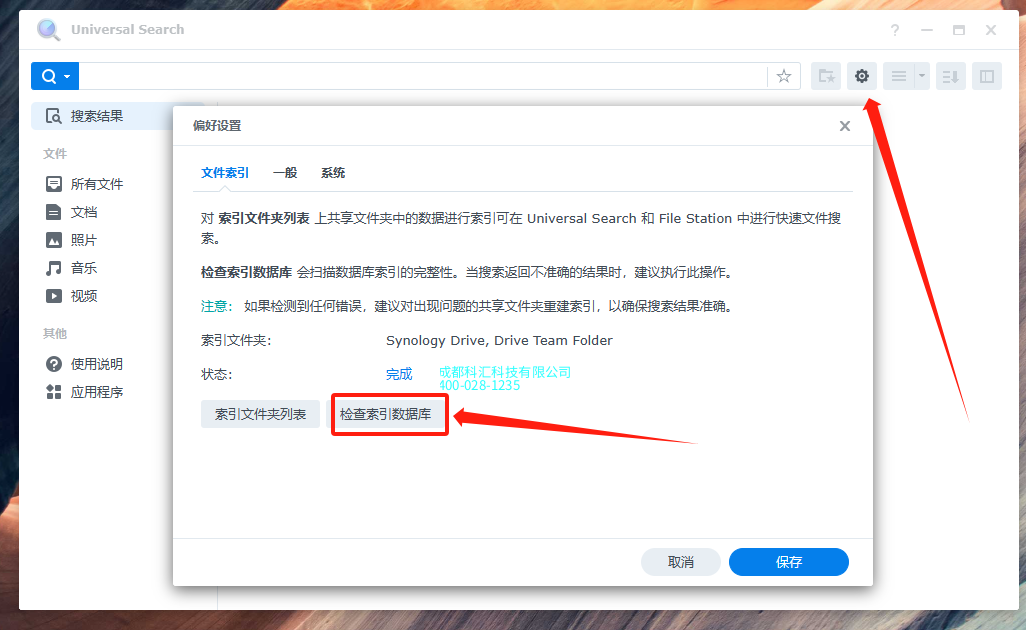Click the Universal Search app logo icon
The image size is (1026, 630).
click(x=48, y=30)
